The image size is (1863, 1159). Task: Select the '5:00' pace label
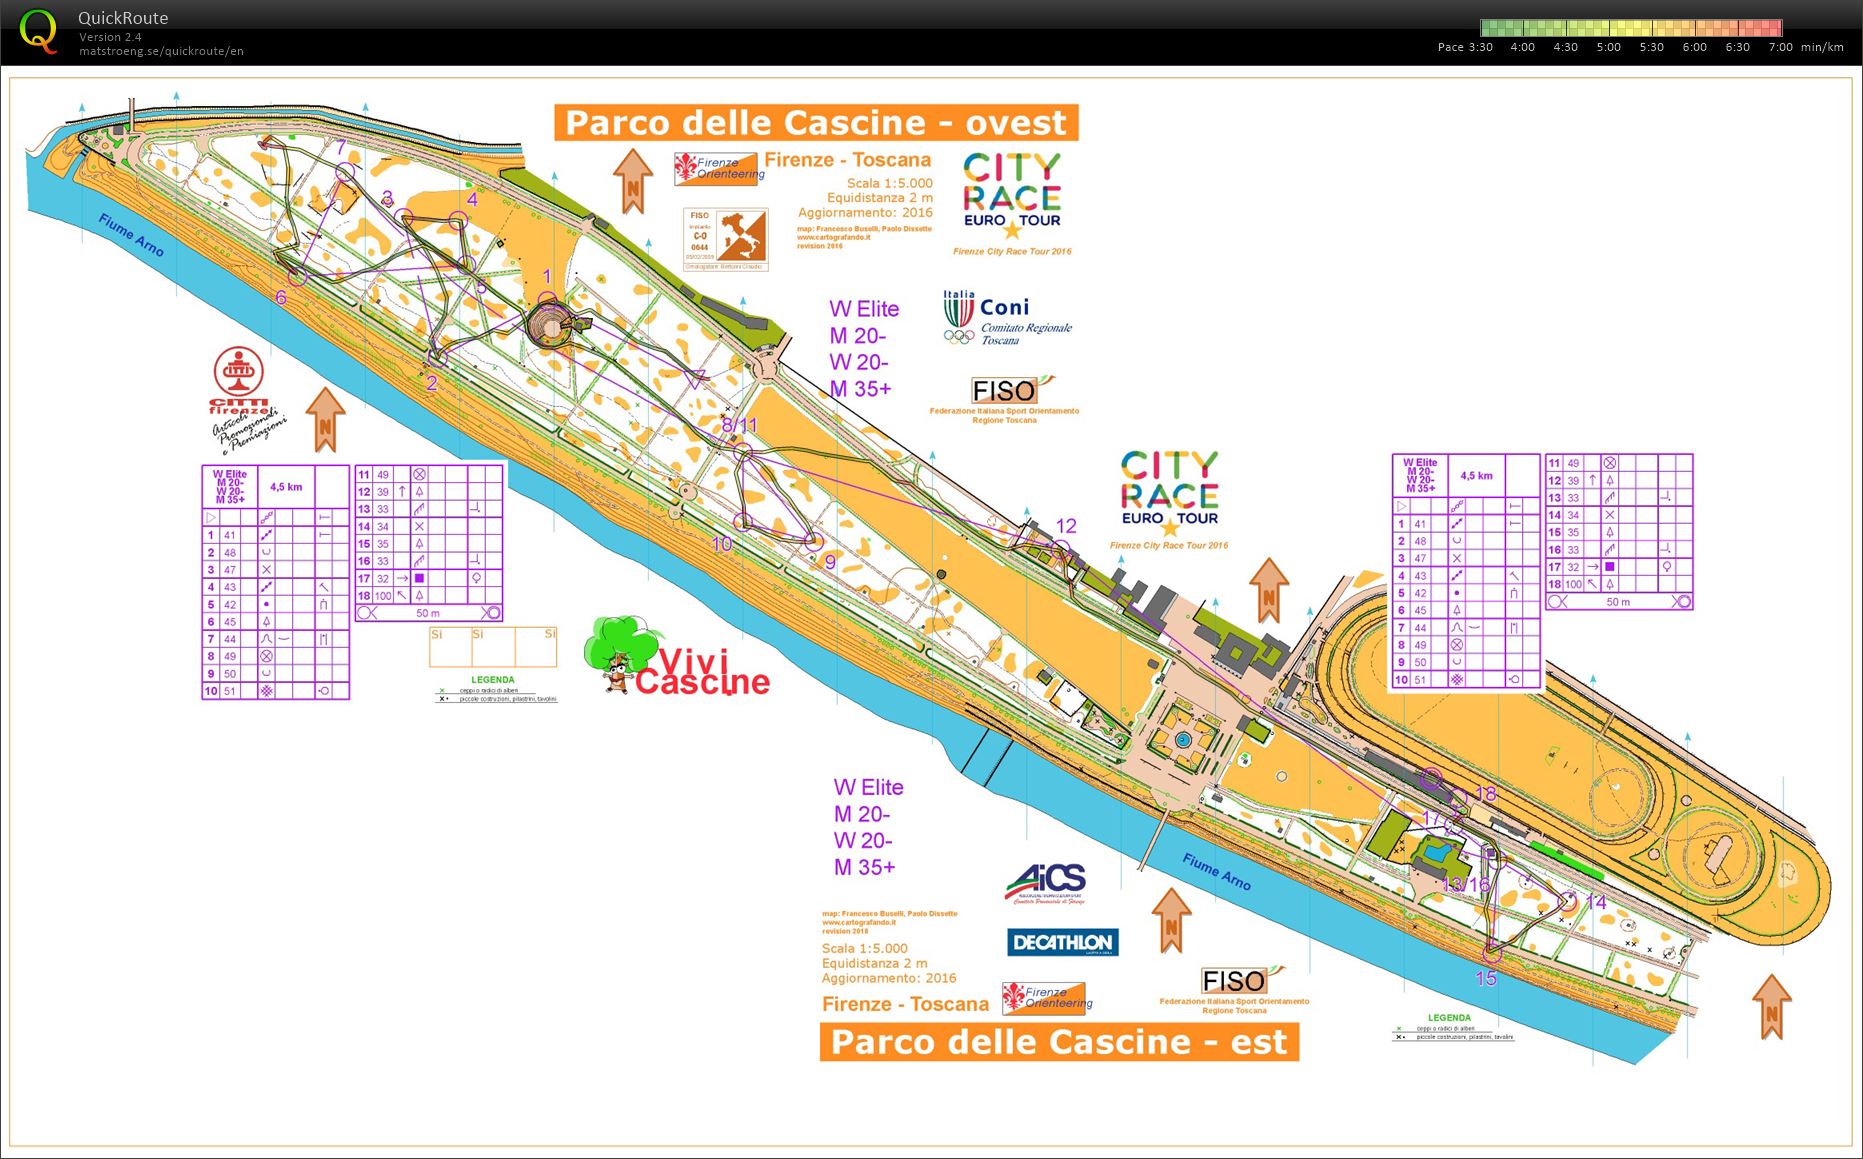(x=1608, y=47)
